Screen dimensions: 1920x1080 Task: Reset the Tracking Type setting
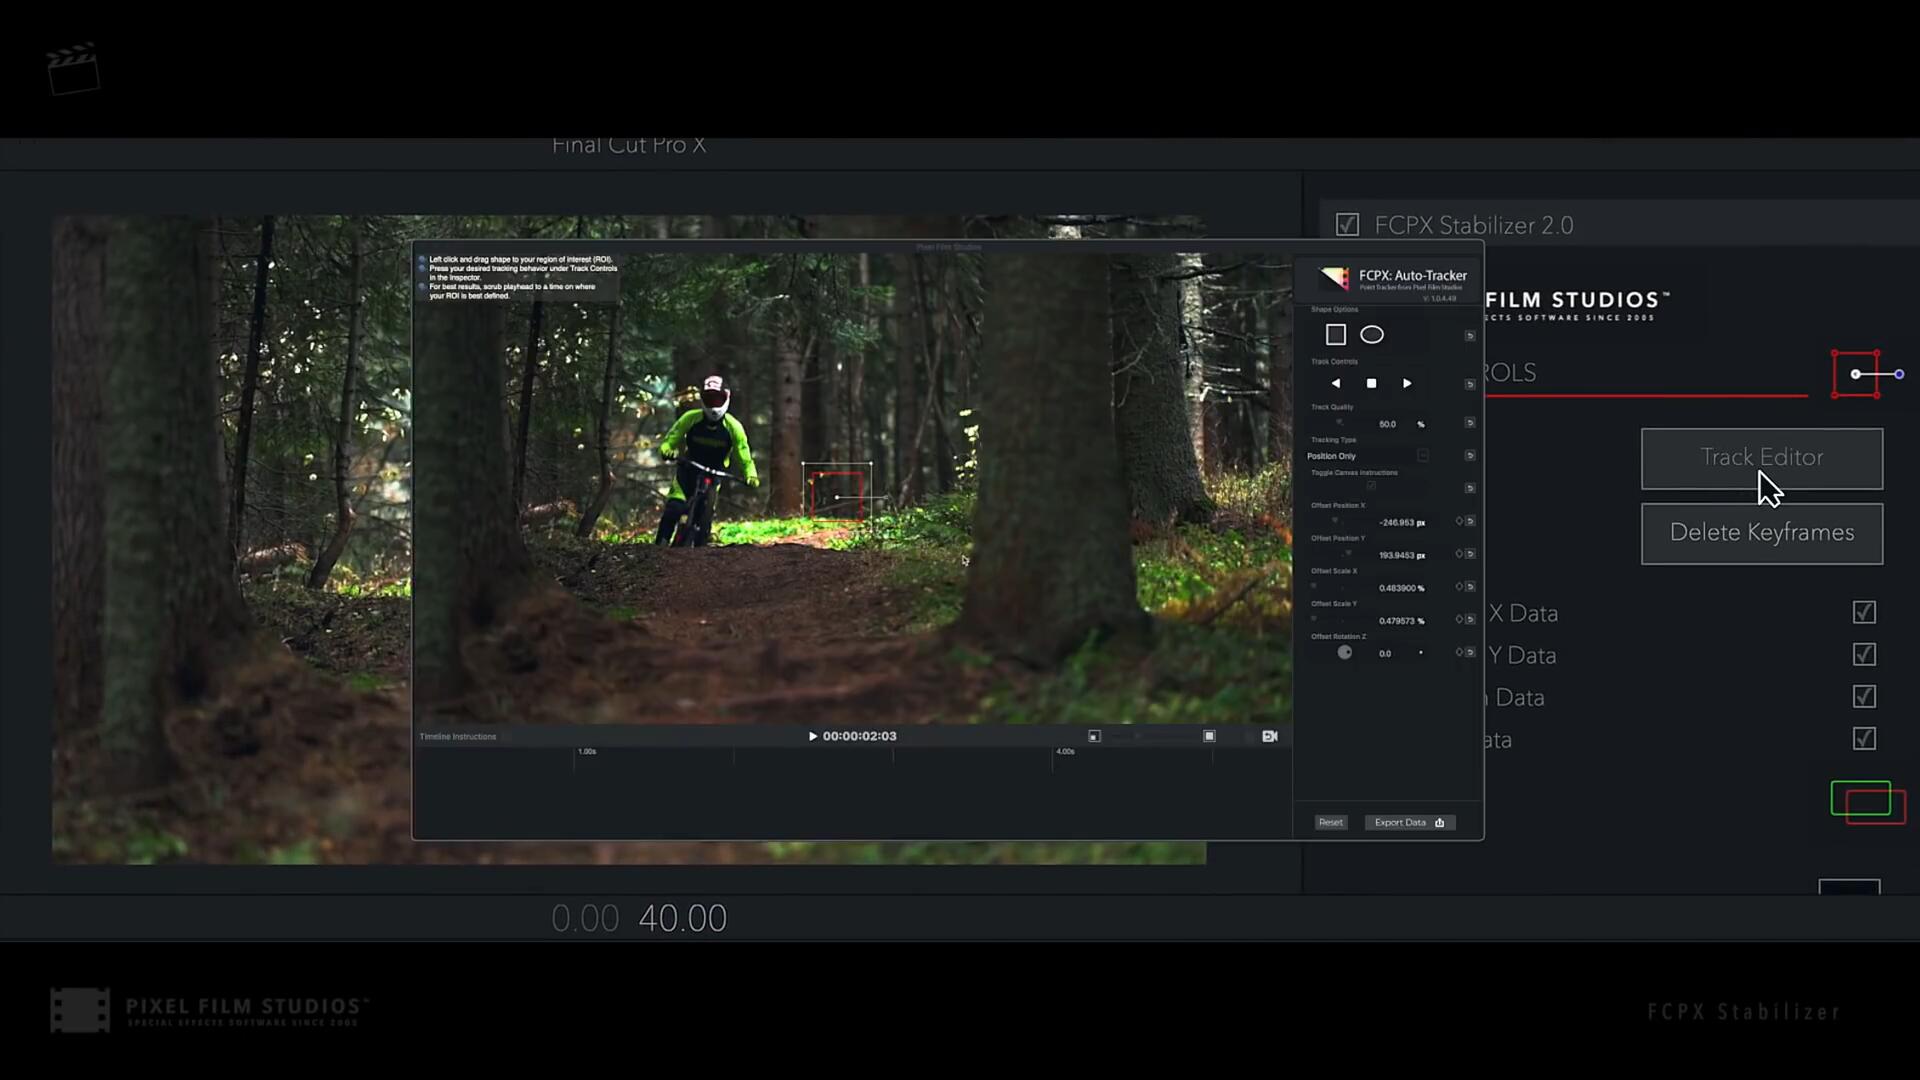point(1470,456)
